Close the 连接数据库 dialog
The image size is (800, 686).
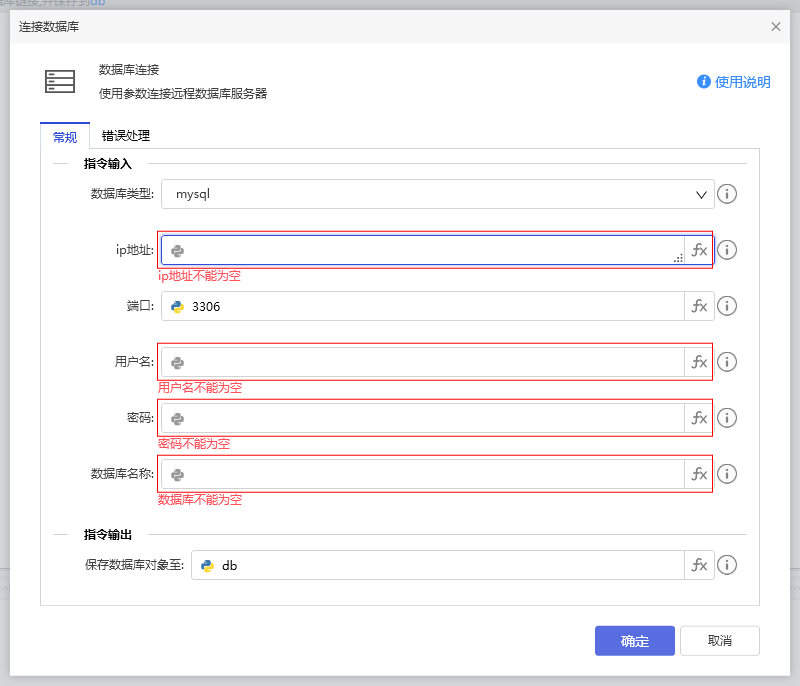[x=776, y=27]
